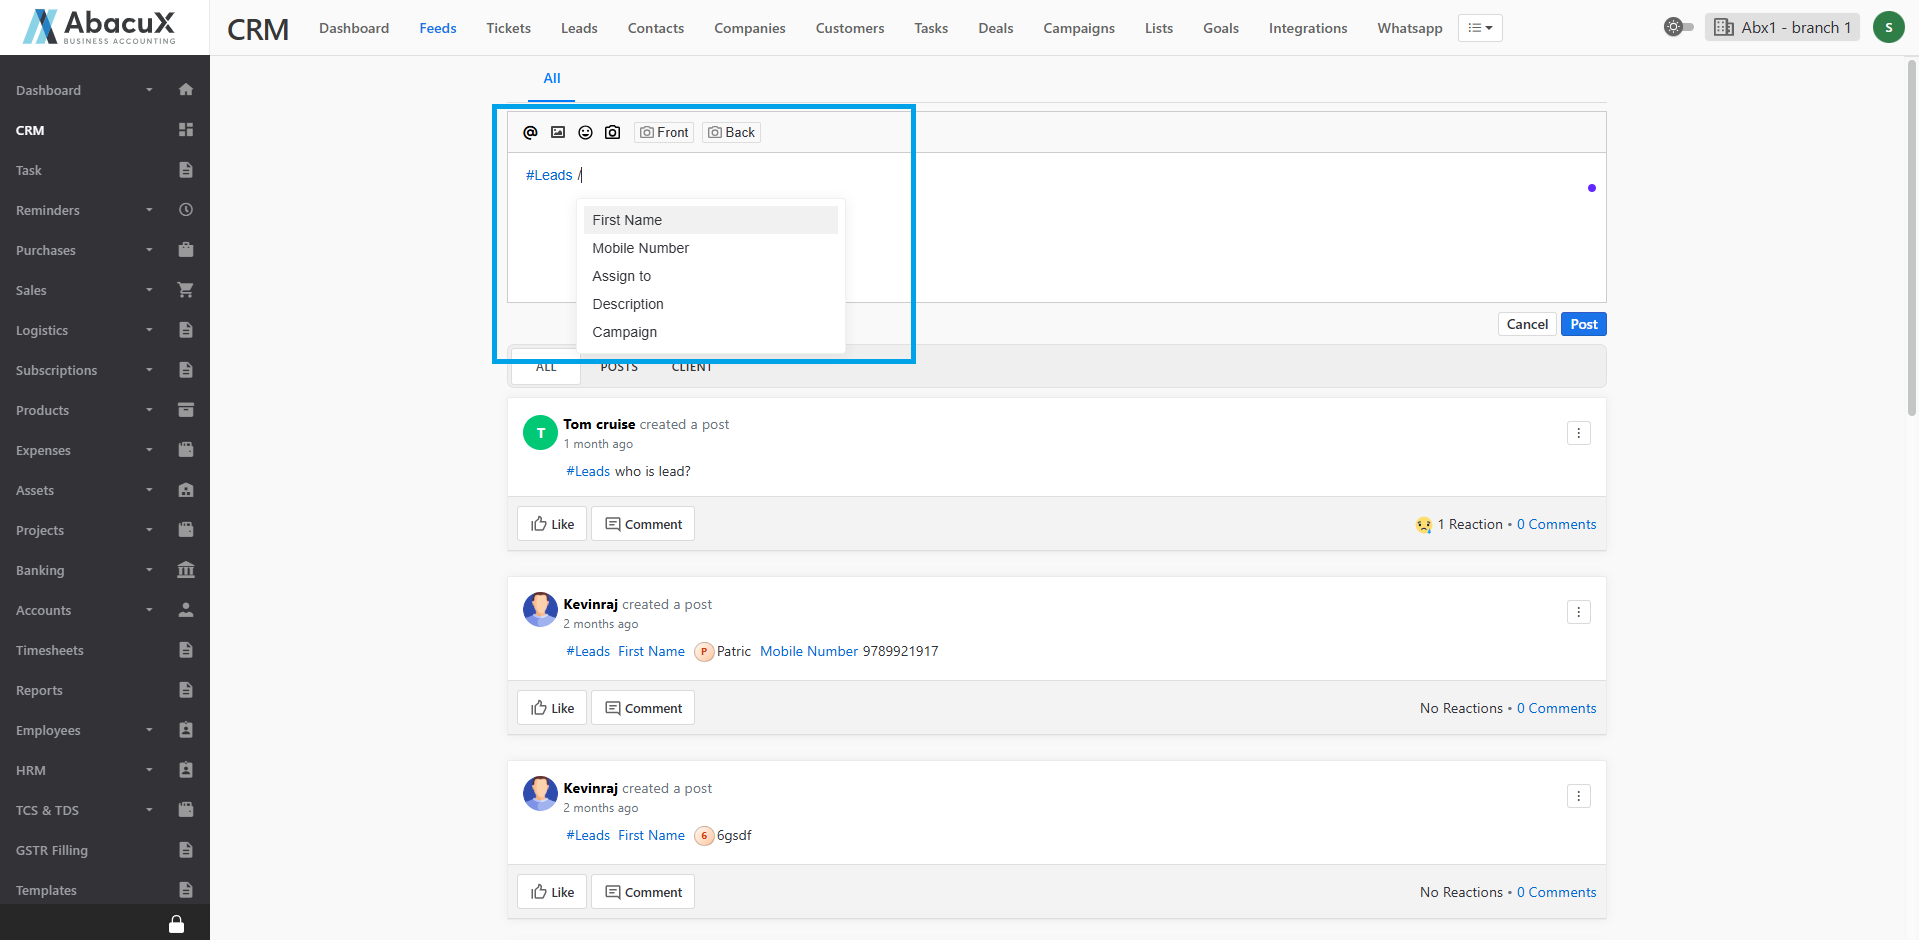Click the insert image icon in editor
1919x940 pixels.
558,132
